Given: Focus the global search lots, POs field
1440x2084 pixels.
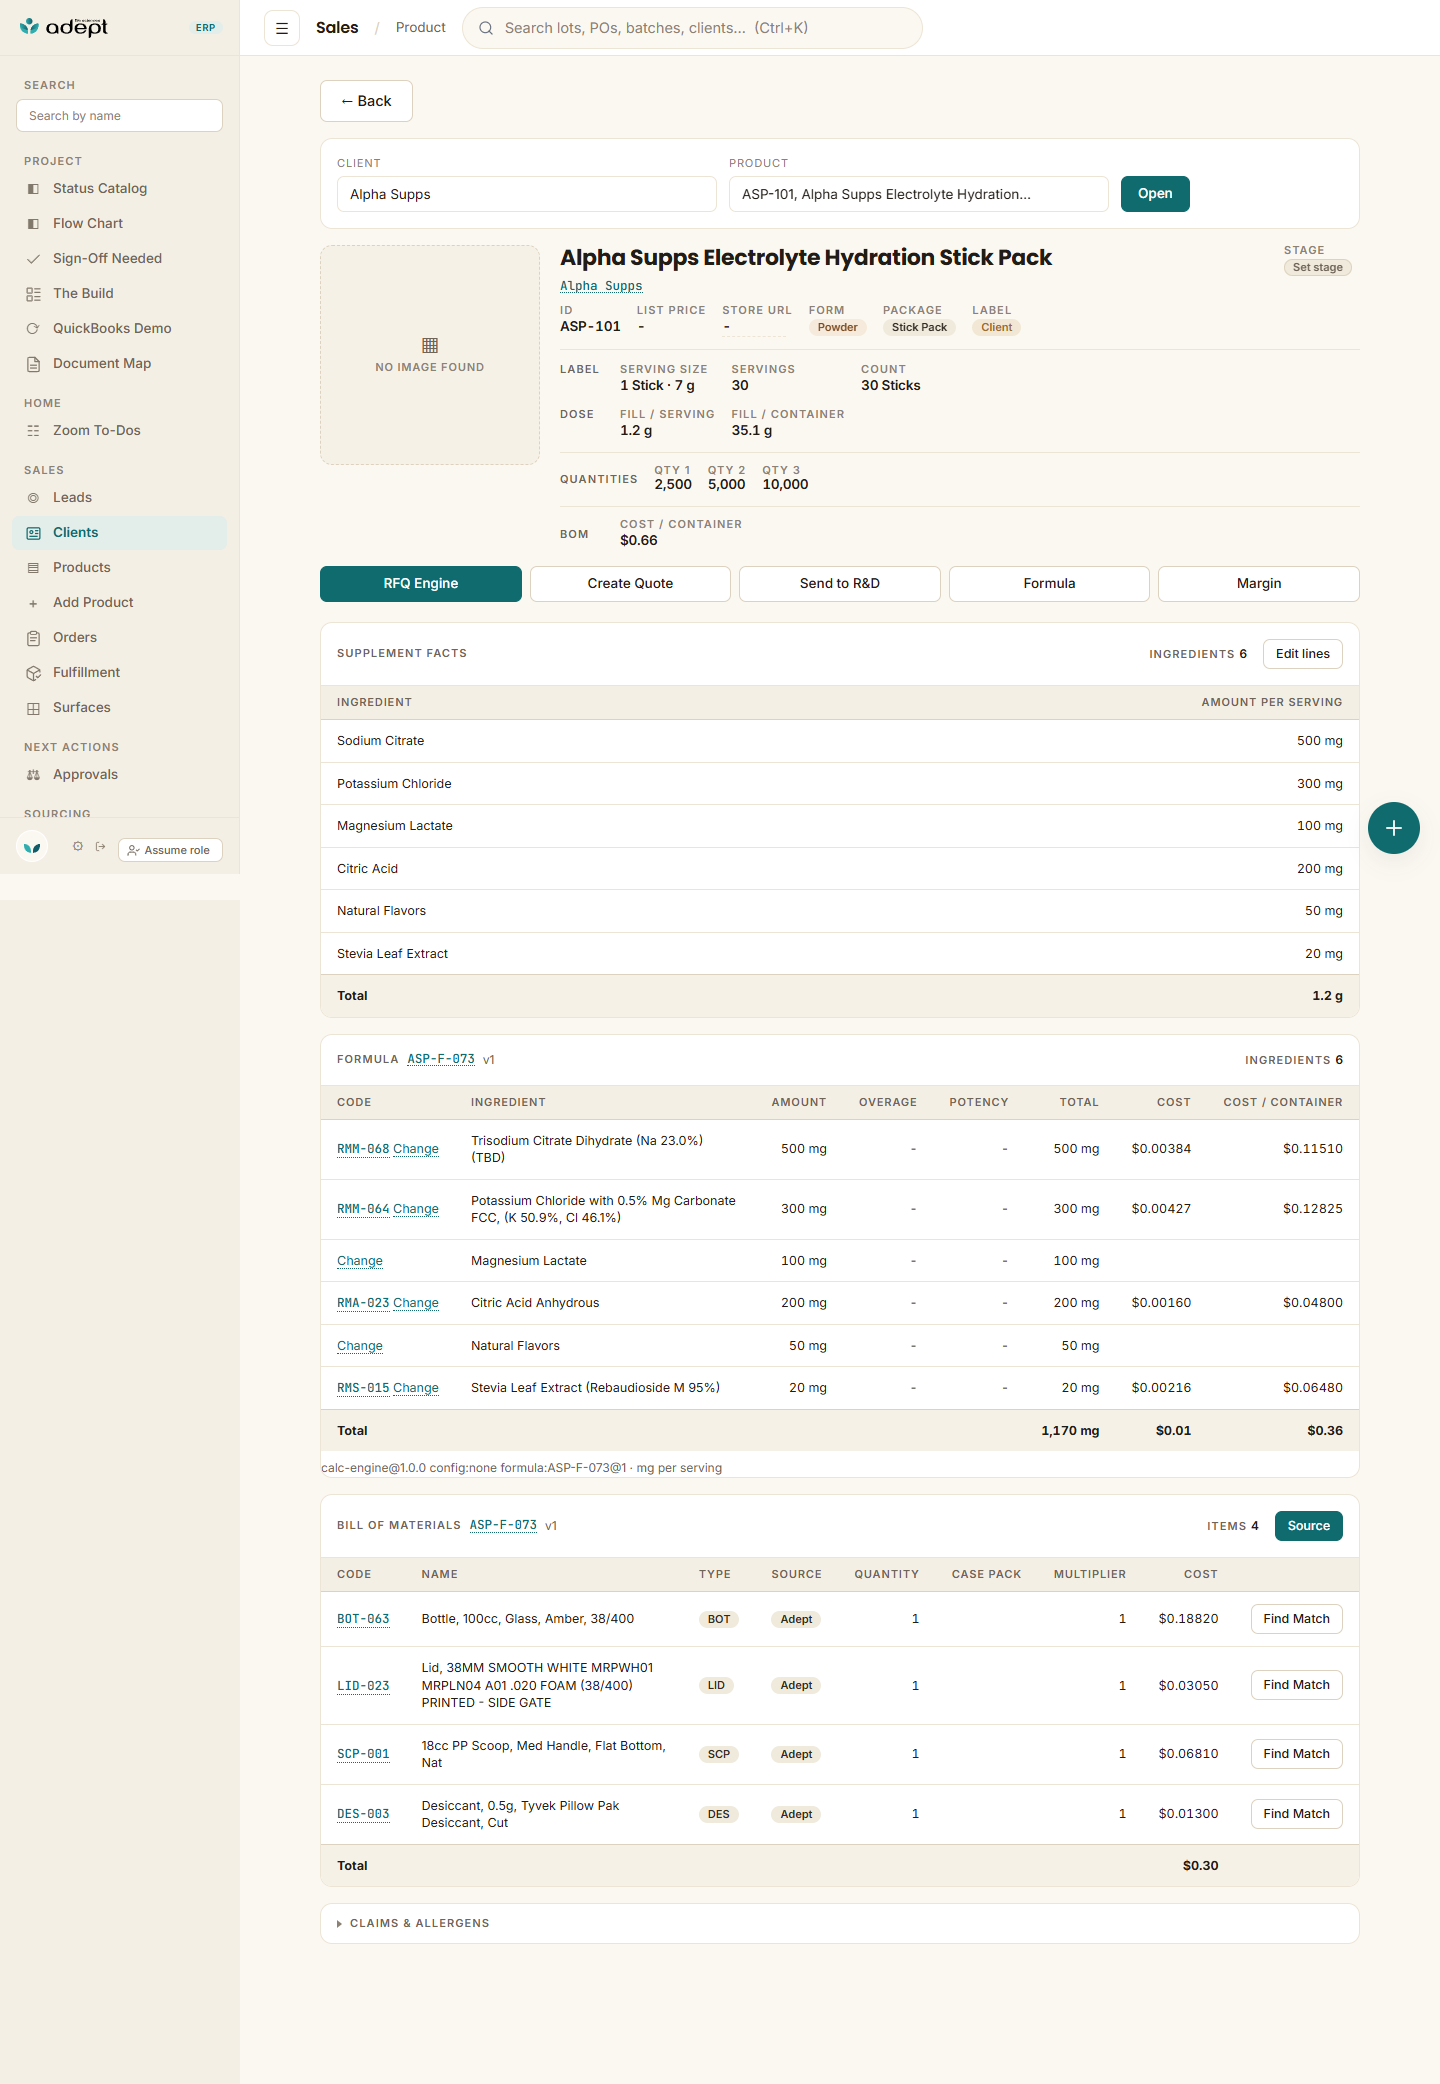Looking at the screenshot, I should point(692,28).
